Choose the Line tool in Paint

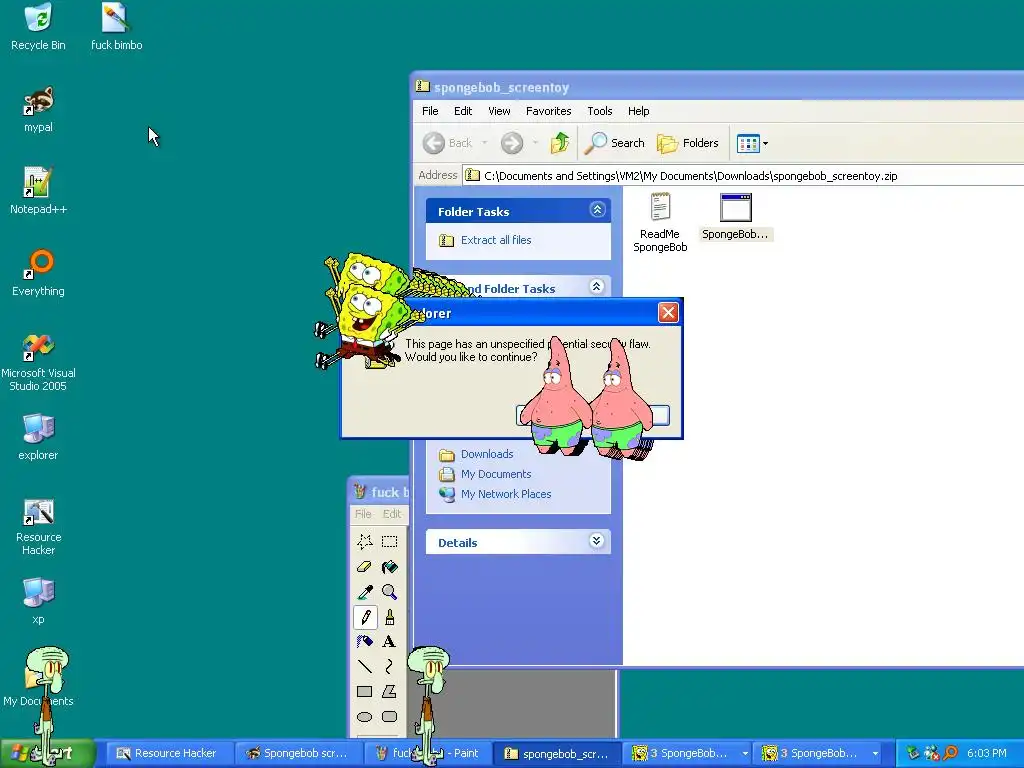(365, 666)
